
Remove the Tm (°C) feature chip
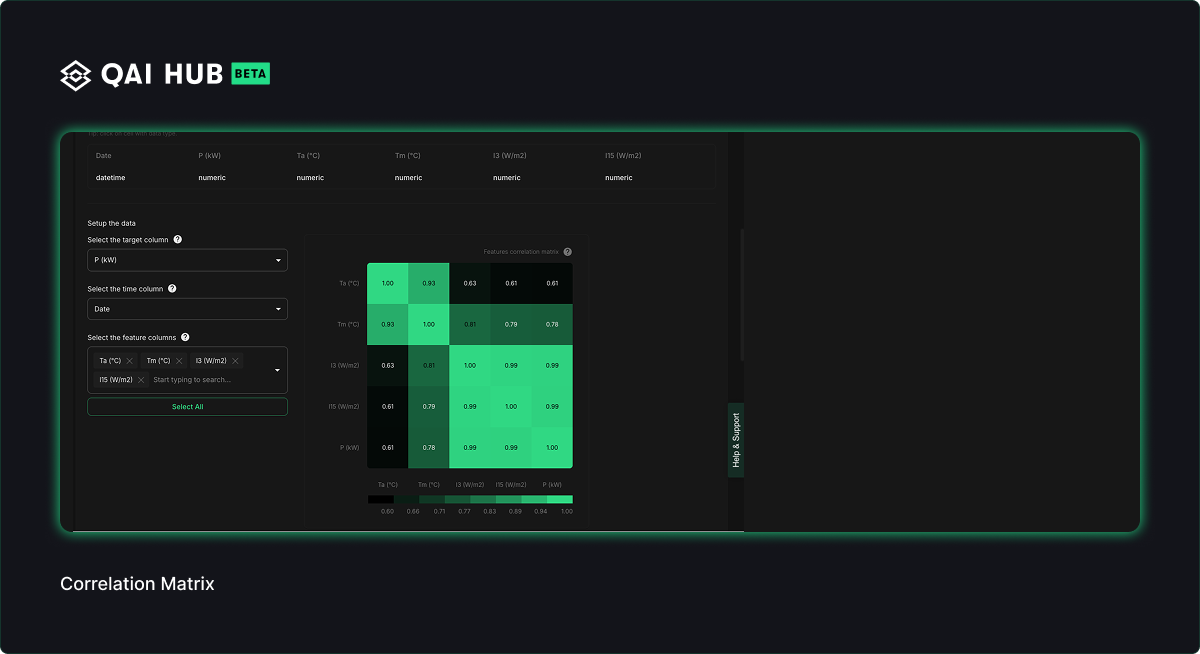179,361
